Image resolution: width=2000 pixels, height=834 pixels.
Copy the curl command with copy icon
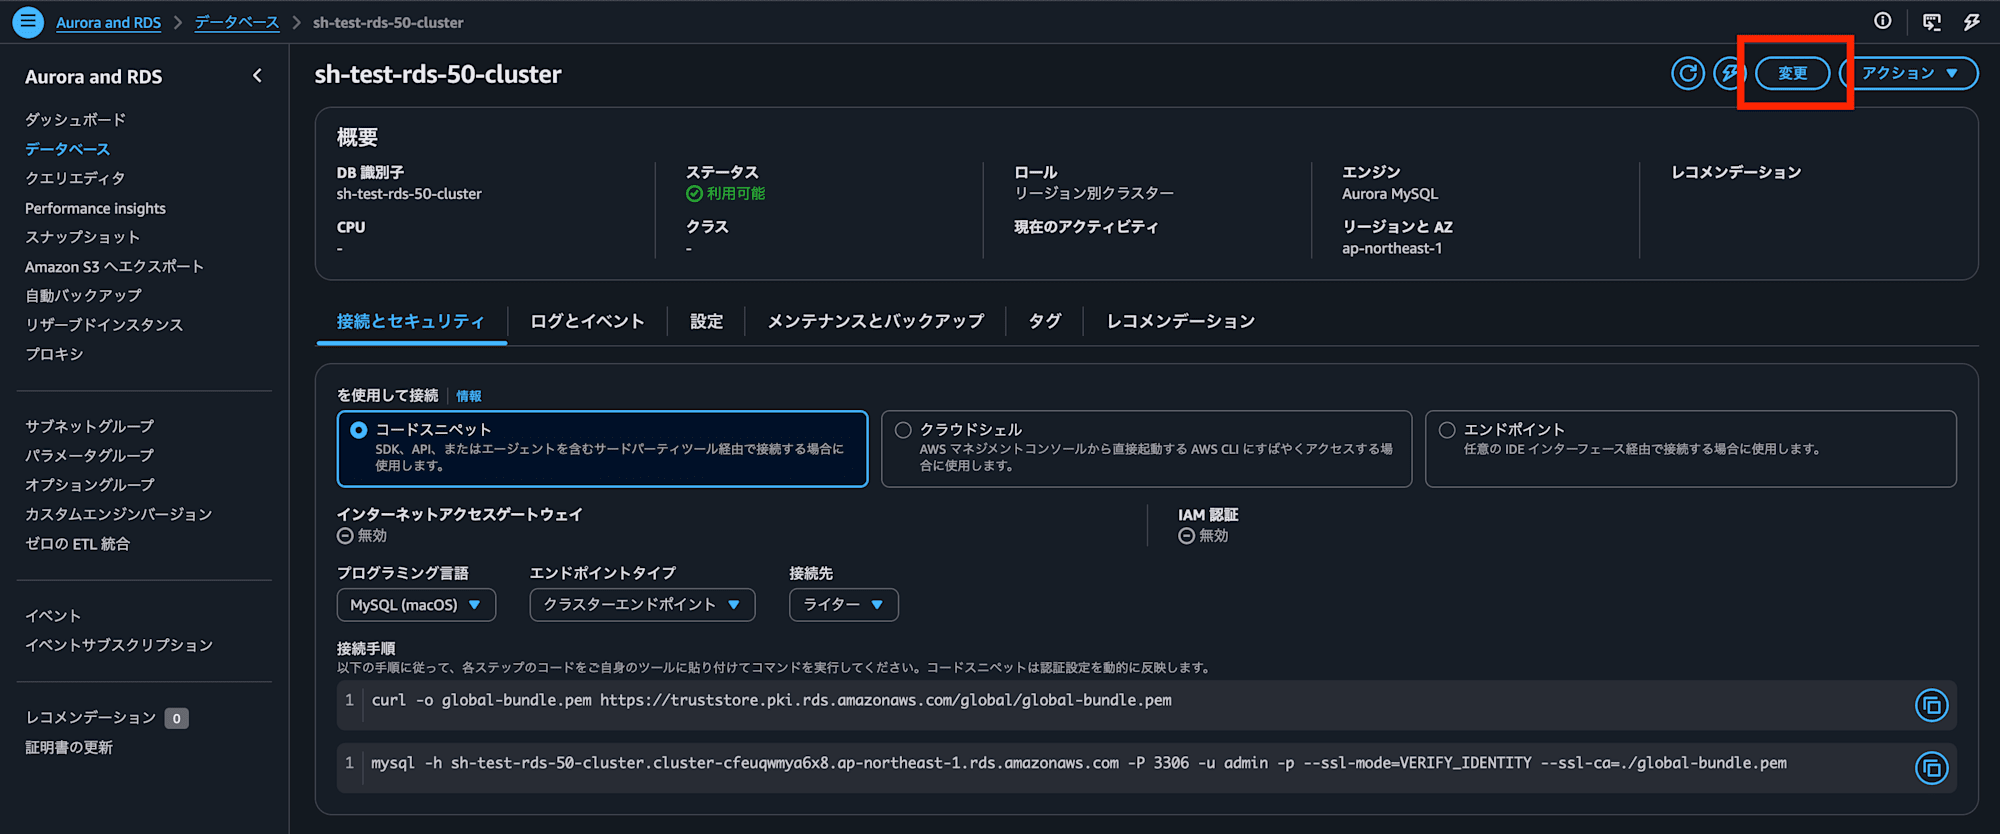click(1931, 705)
